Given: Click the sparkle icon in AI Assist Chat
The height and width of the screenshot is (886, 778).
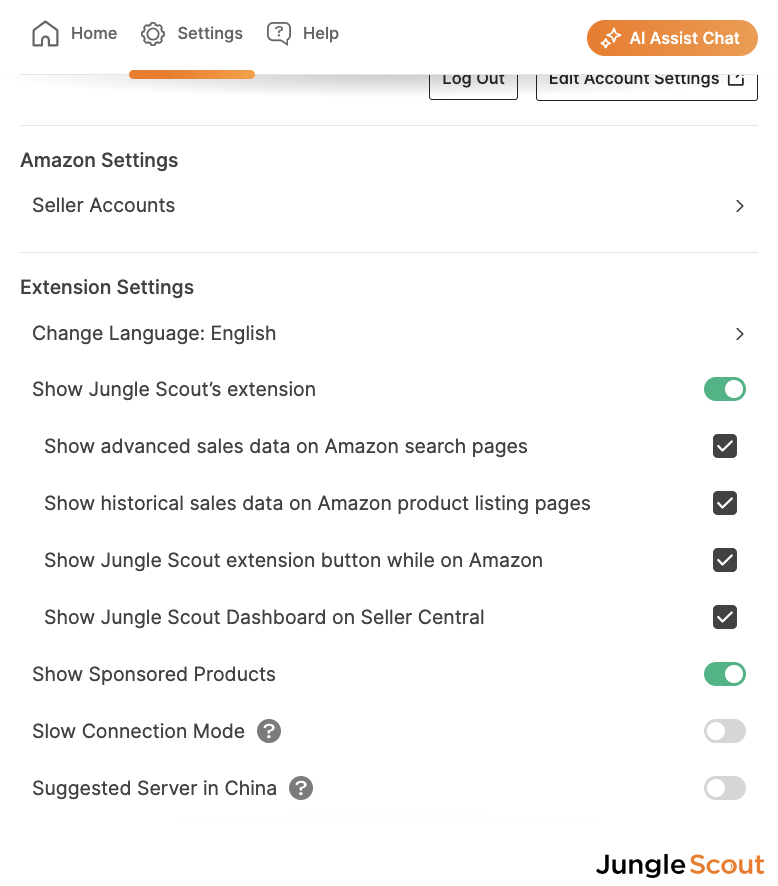Looking at the screenshot, I should (x=611, y=38).
